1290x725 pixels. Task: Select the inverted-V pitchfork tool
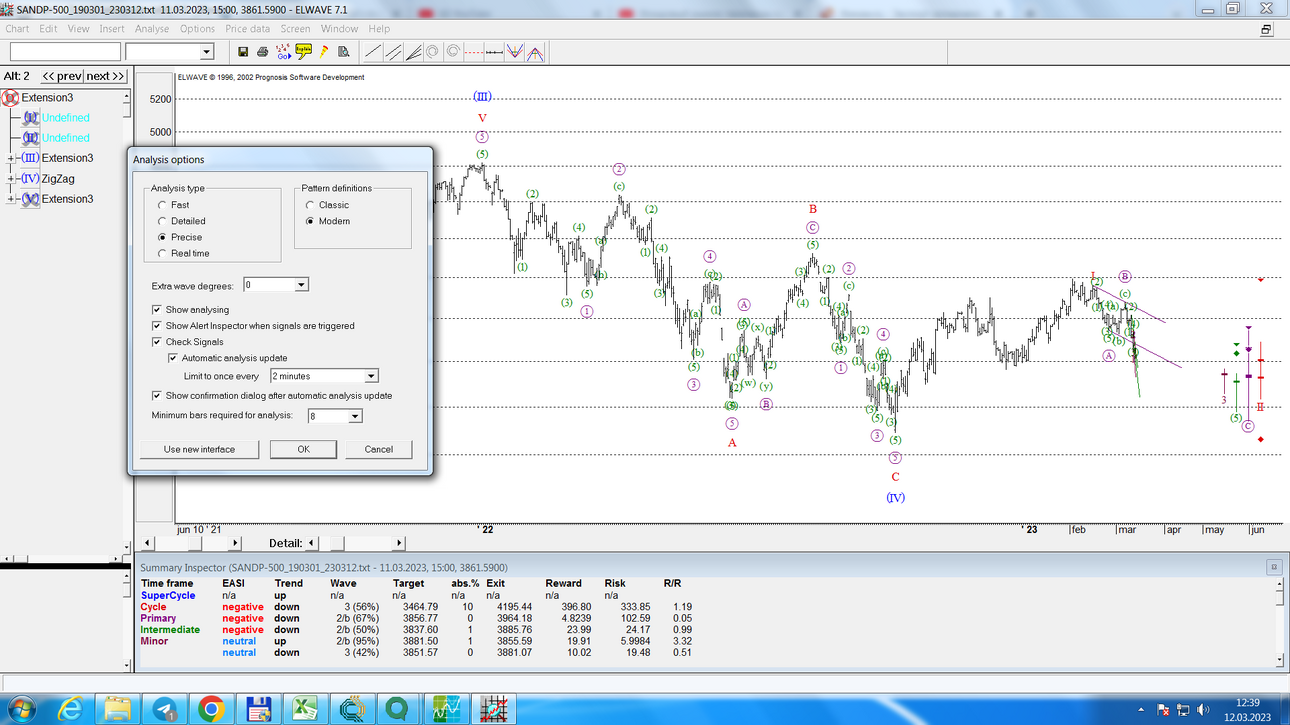click(535, 52)
